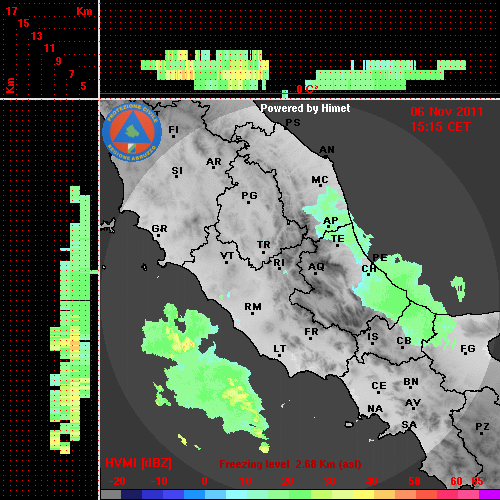
Task: Click the GR city label on map
Action: pos(159,229)
